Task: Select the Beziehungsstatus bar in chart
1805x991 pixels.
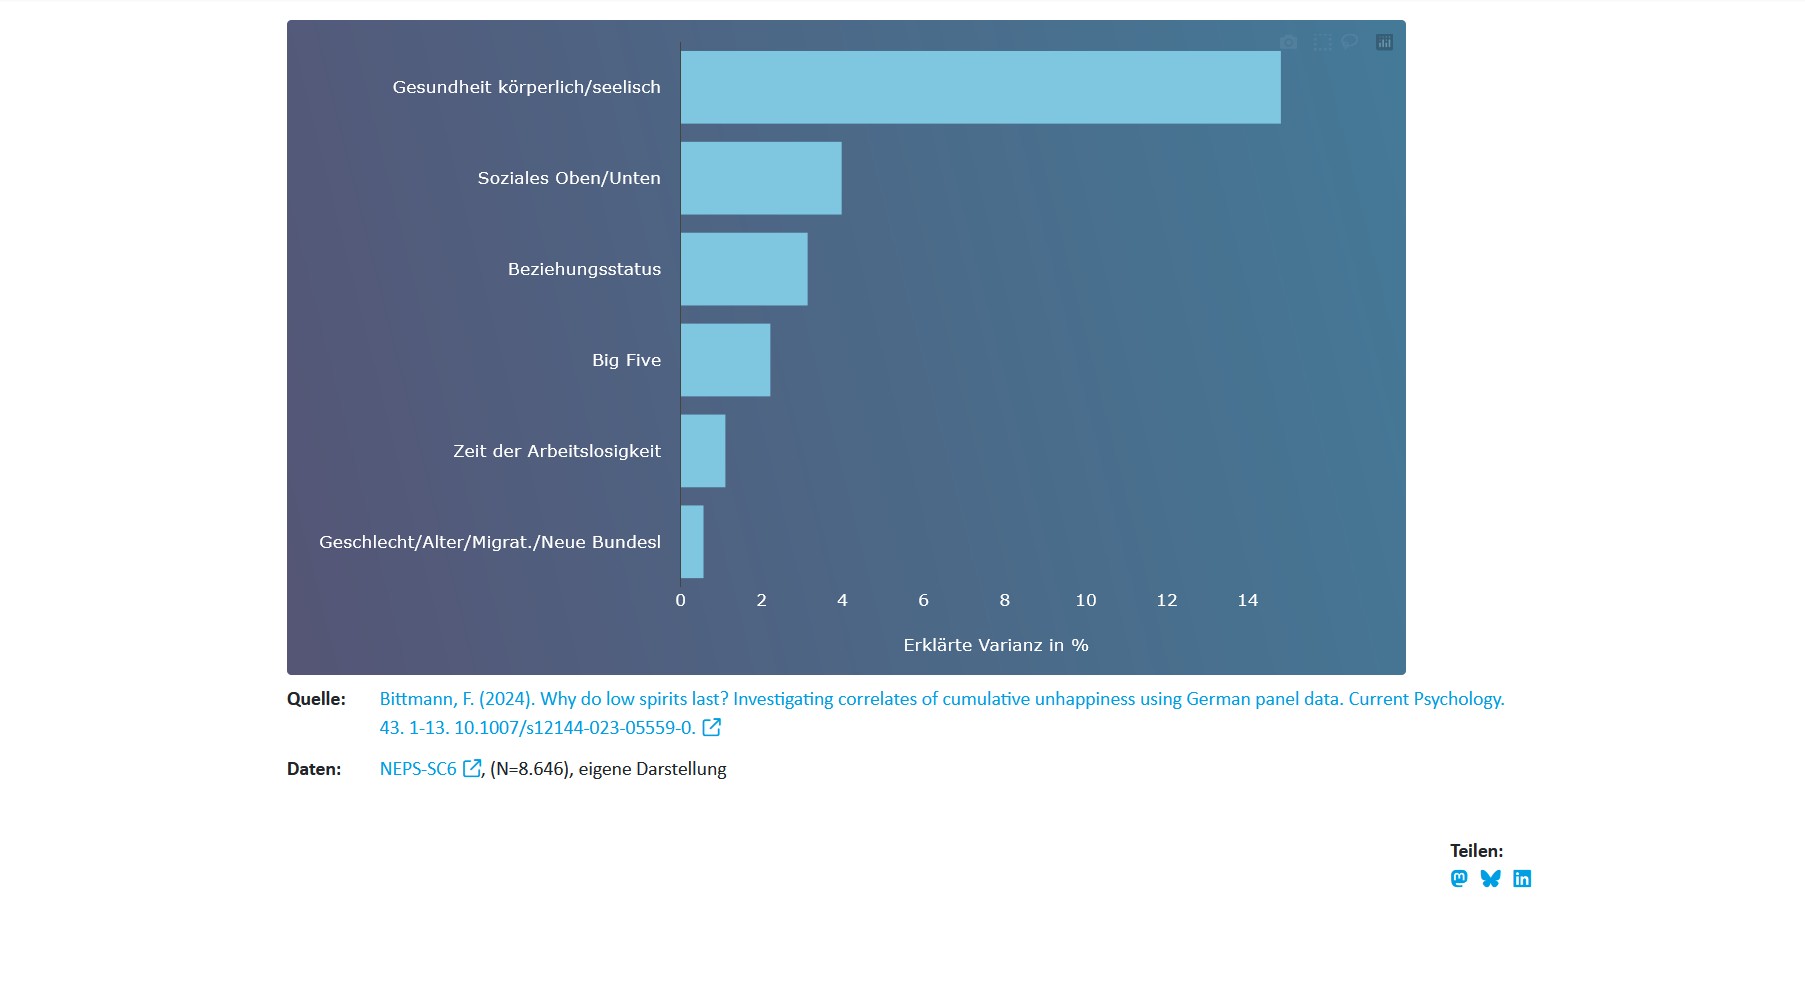Action: point(744,269)
